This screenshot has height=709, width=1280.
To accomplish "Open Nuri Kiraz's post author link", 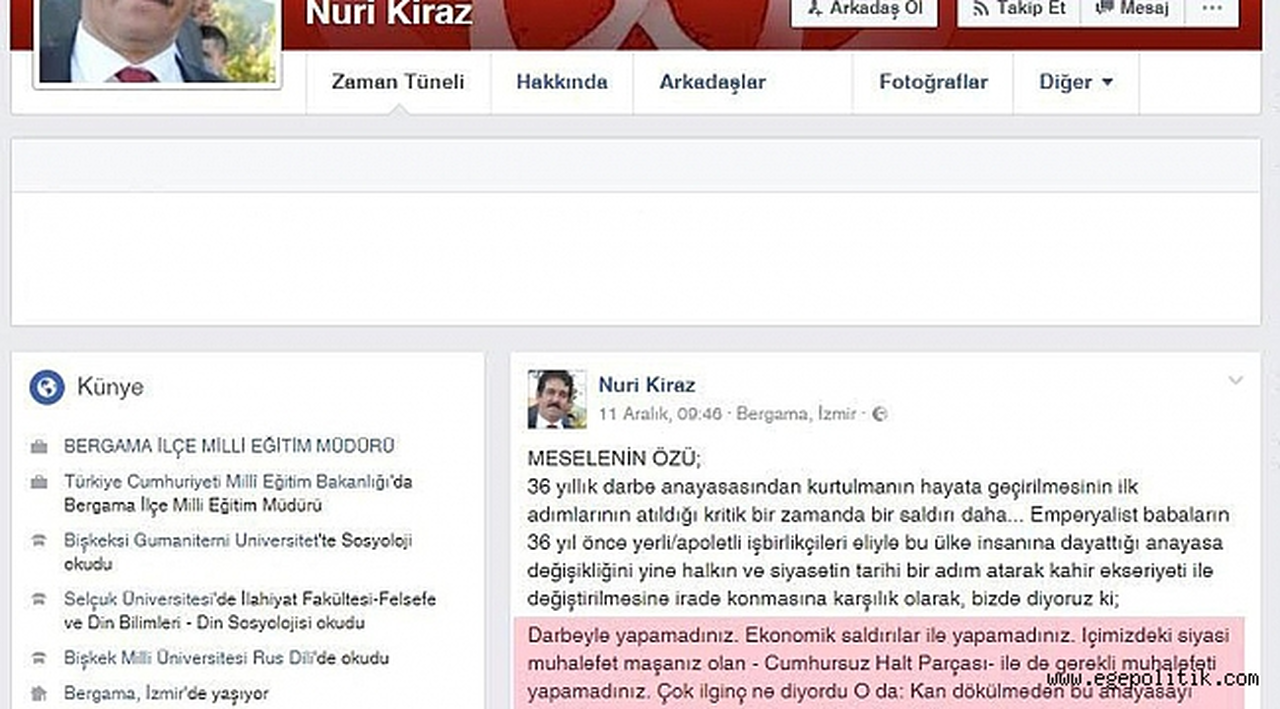I will point(647,385).
